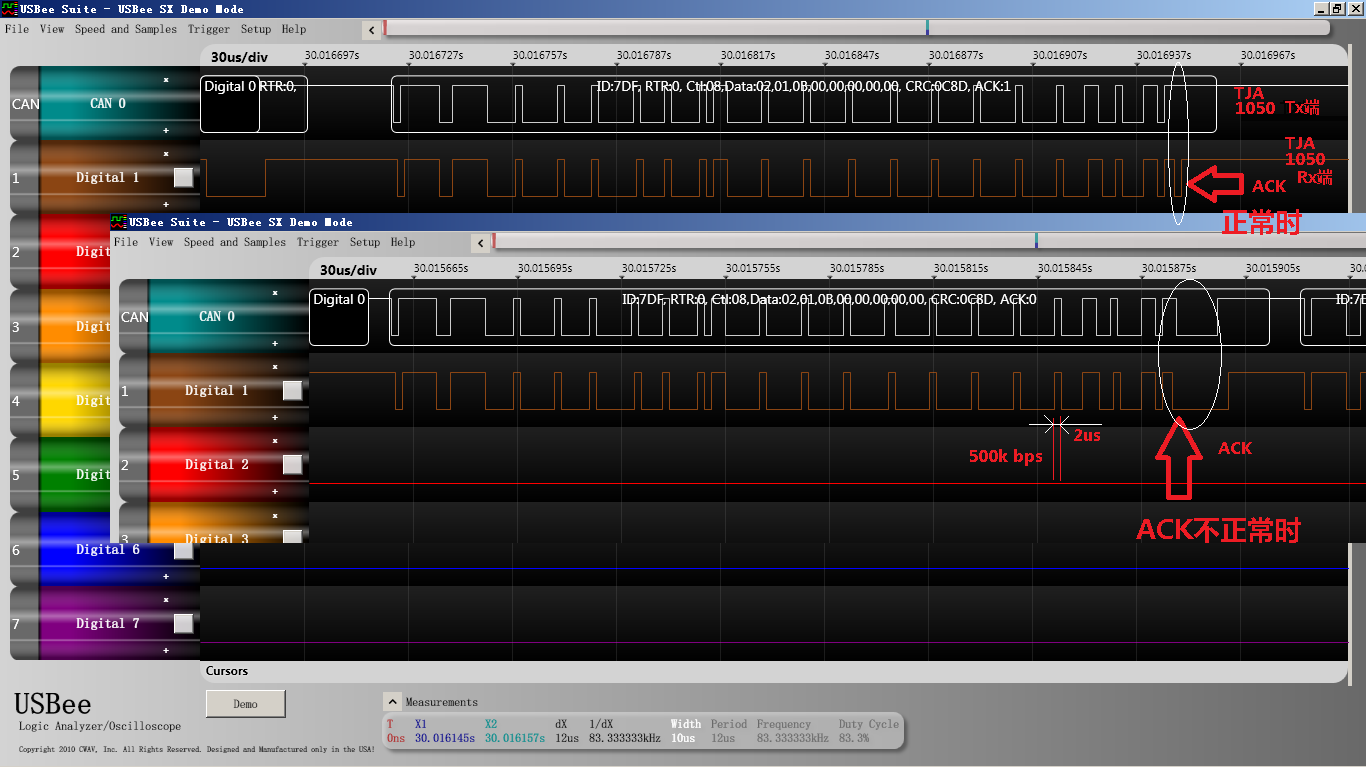The width and height of the screenshot is (1366, 768).
Task: Click the USBee app icon in back window's title bar
Action: 9,9
